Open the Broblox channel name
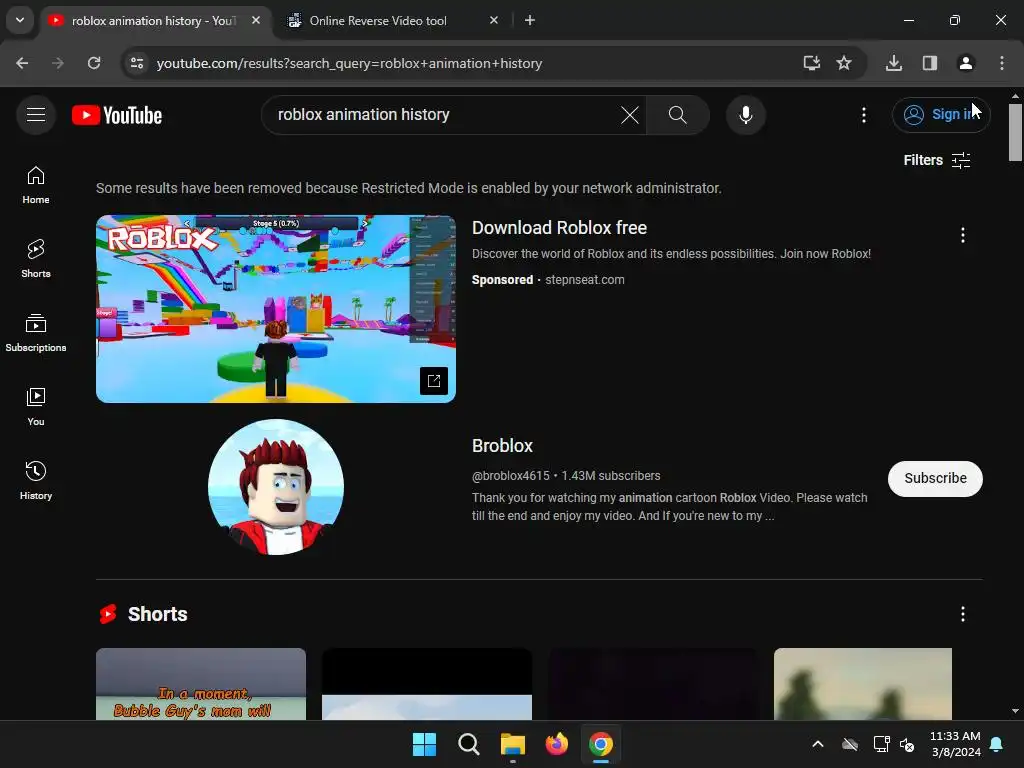This screenshot has height=768, width=1024. coord(502,446)
